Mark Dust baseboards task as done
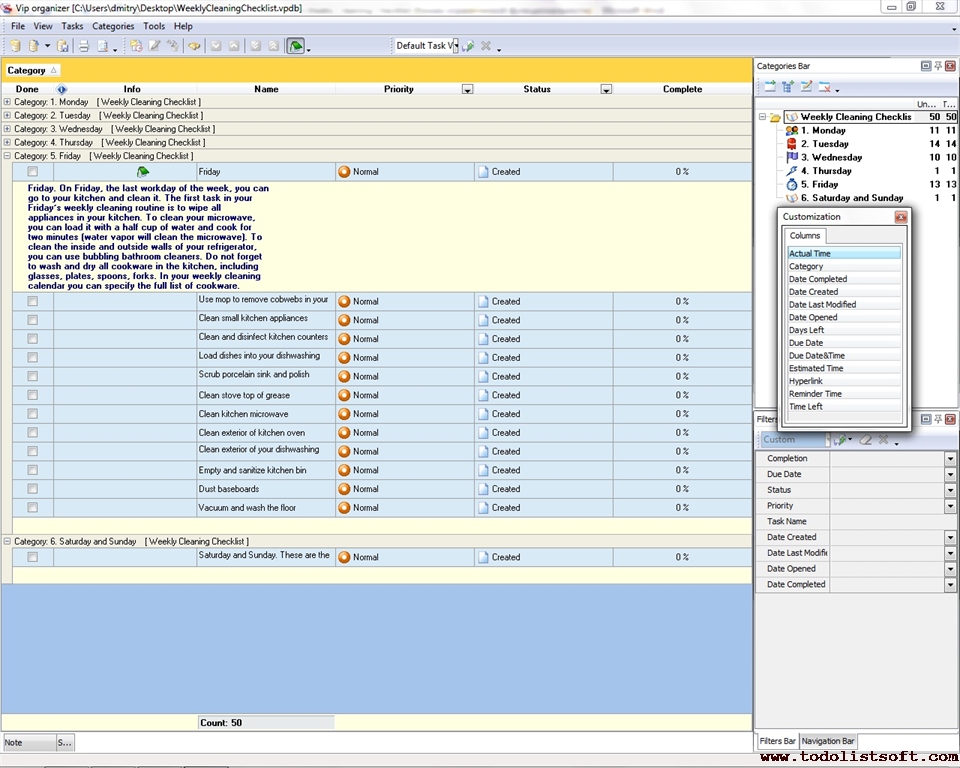This screenshot has width=960, height=768. (x=32, y=489)
